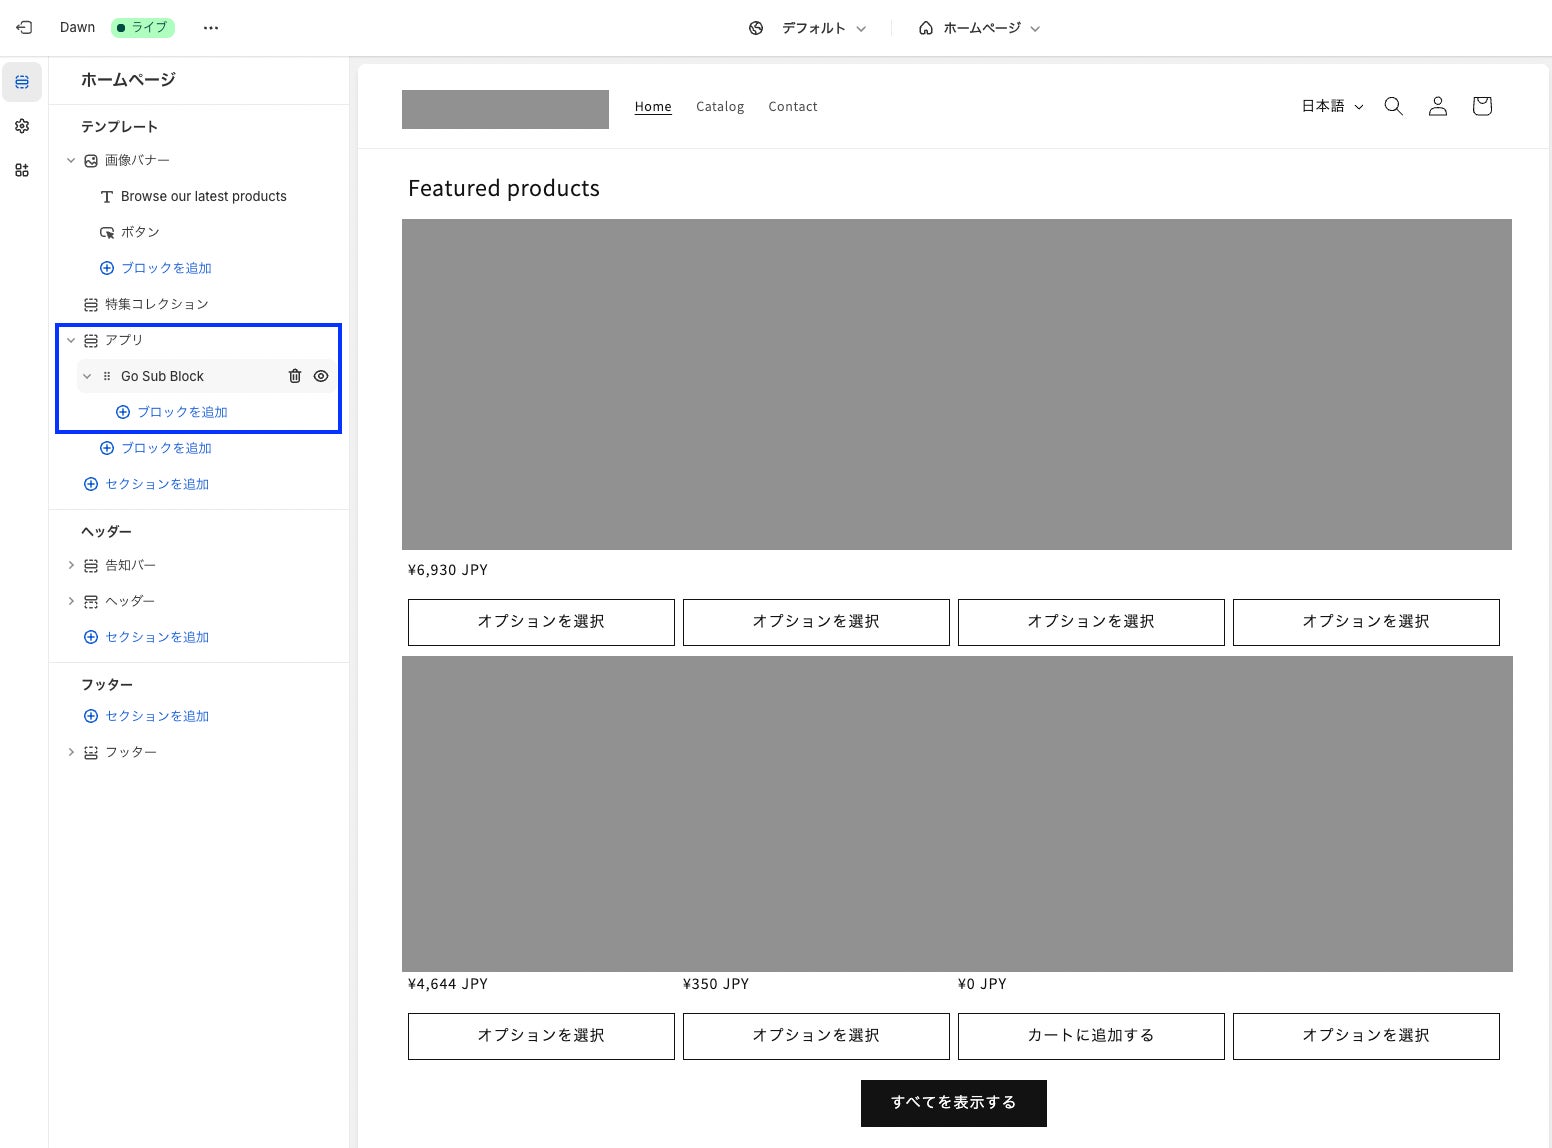Expand the フッター section chevron
Viewport: 1552px width, 1148px height.
(71, 752)
